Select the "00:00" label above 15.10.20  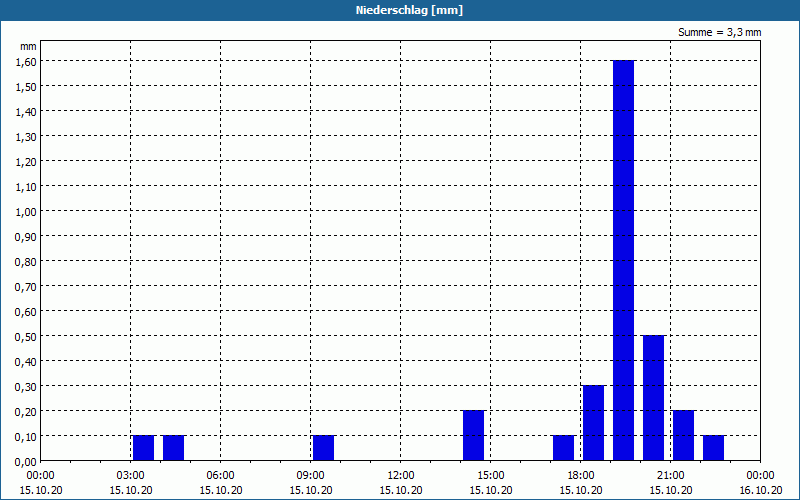[x=41, y=476]
